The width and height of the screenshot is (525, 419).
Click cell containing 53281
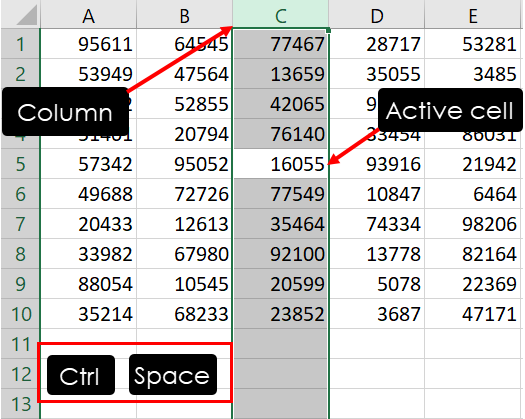[473, 44]
